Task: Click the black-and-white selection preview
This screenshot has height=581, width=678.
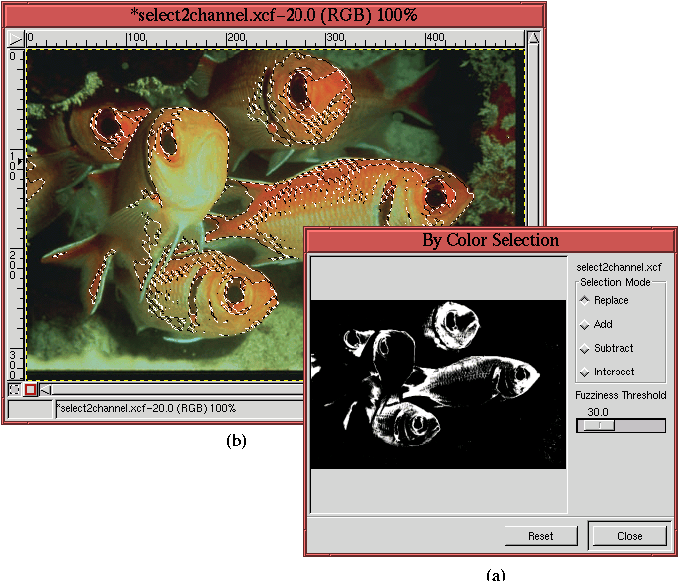Action: point(438,384)
